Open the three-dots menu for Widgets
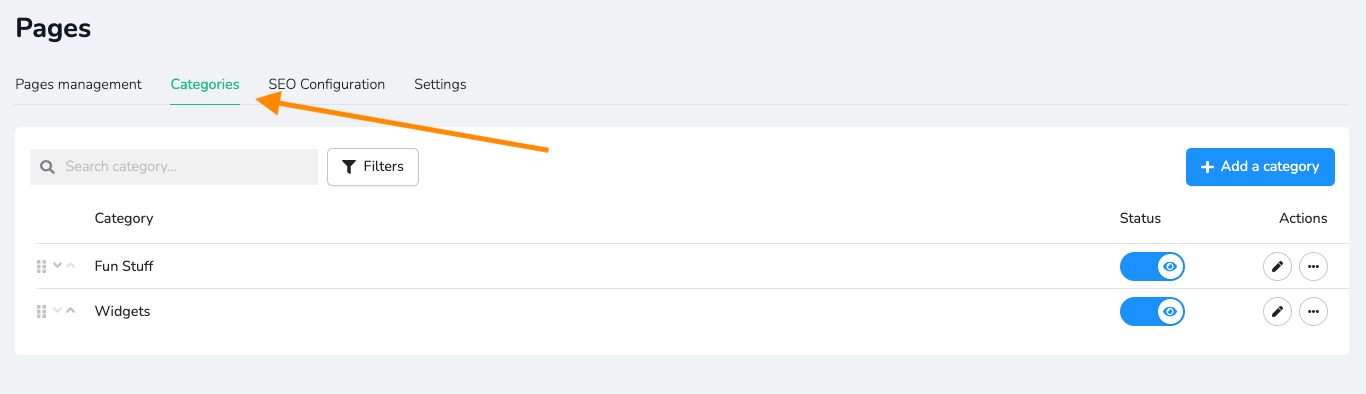This screenshot has height=394, width=1366. coord(1313,311)
